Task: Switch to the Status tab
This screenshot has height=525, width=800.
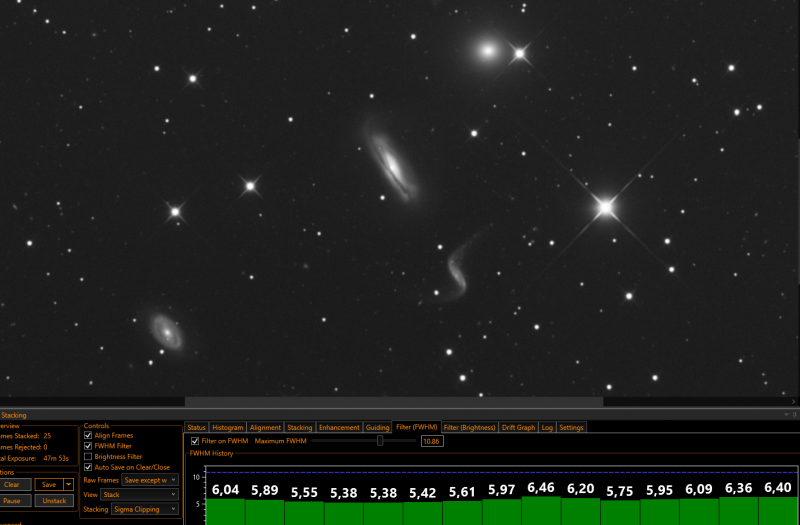Action: tap(196, 428)
